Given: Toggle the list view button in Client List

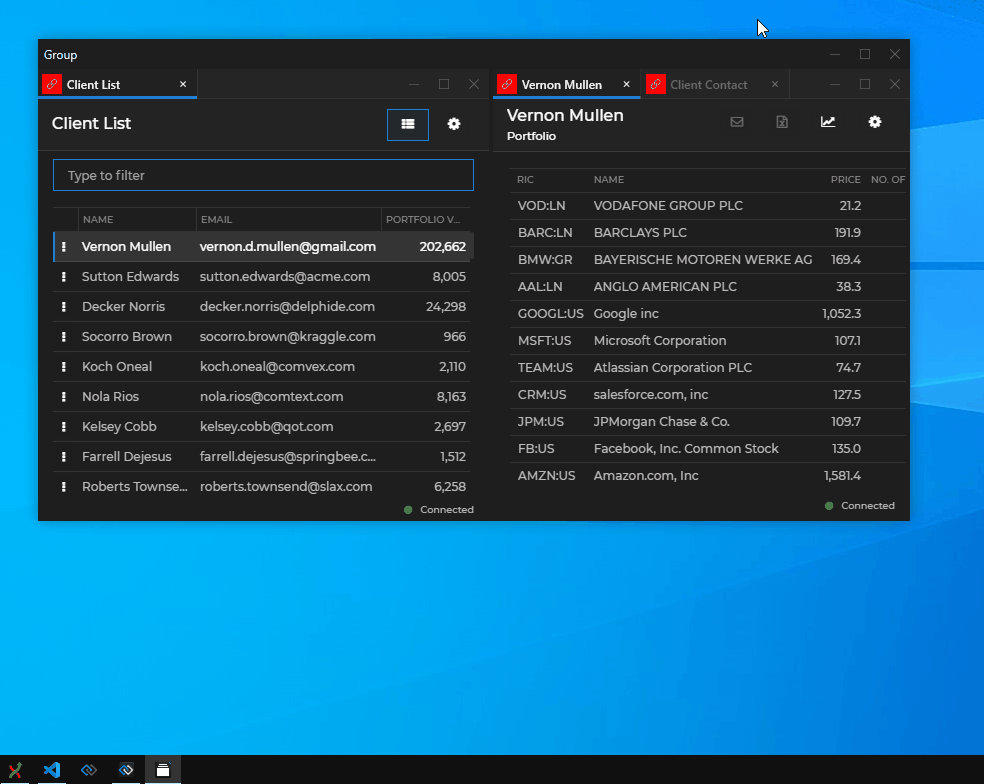Looking at the screenshot, I should tap(408, 124).
